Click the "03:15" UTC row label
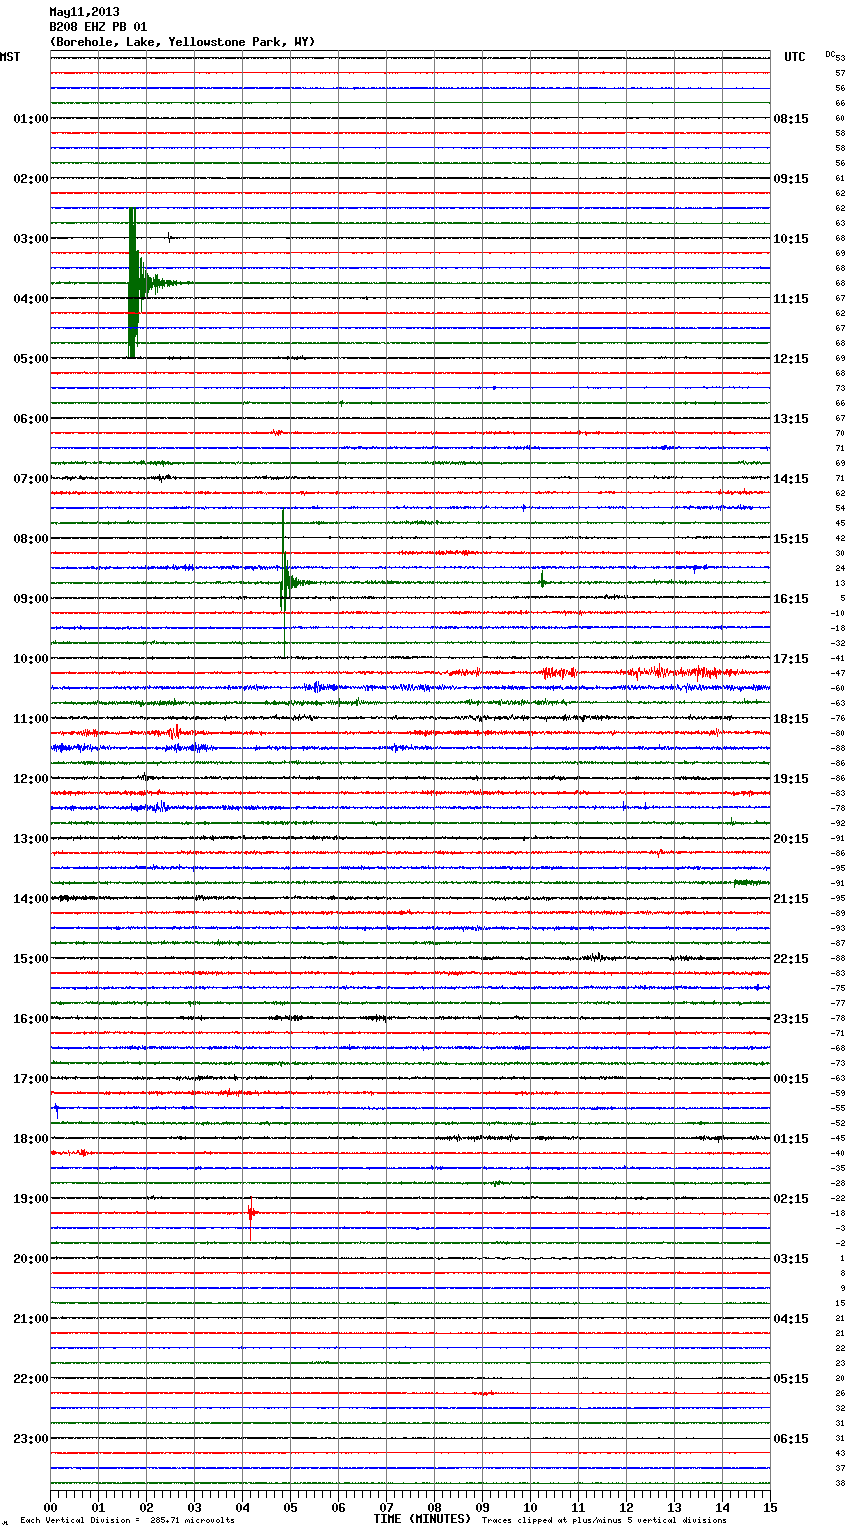The image size is (850, 1534). (x=791, y=1259)
